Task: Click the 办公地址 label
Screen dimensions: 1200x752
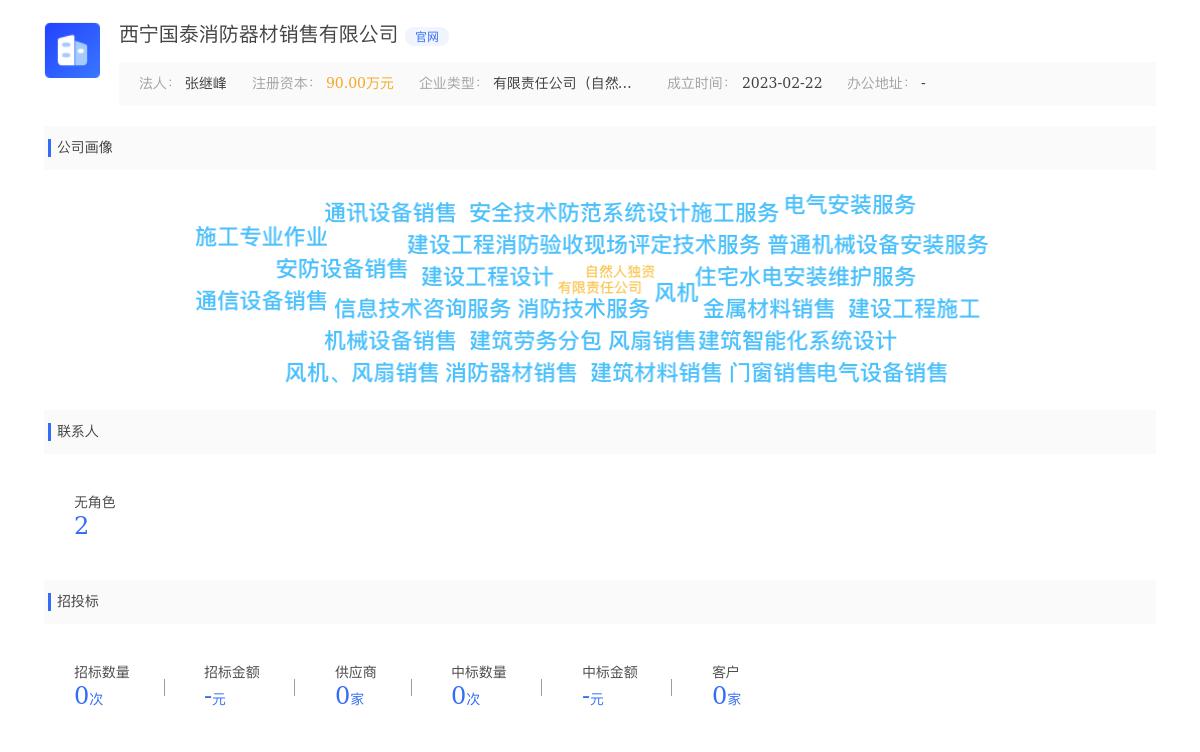Action: 878,84
